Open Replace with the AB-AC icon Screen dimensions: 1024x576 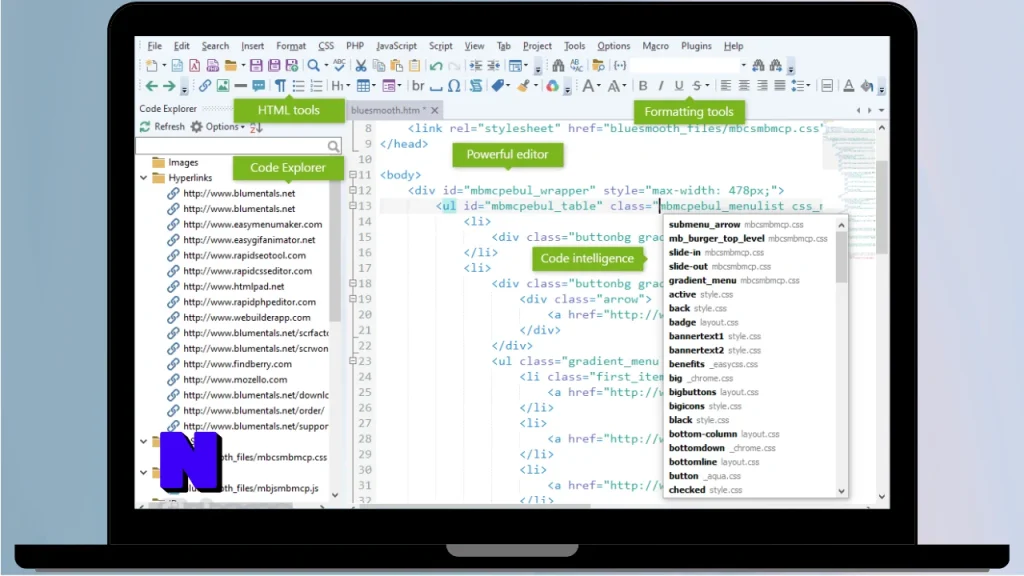[x=576, y=65]
